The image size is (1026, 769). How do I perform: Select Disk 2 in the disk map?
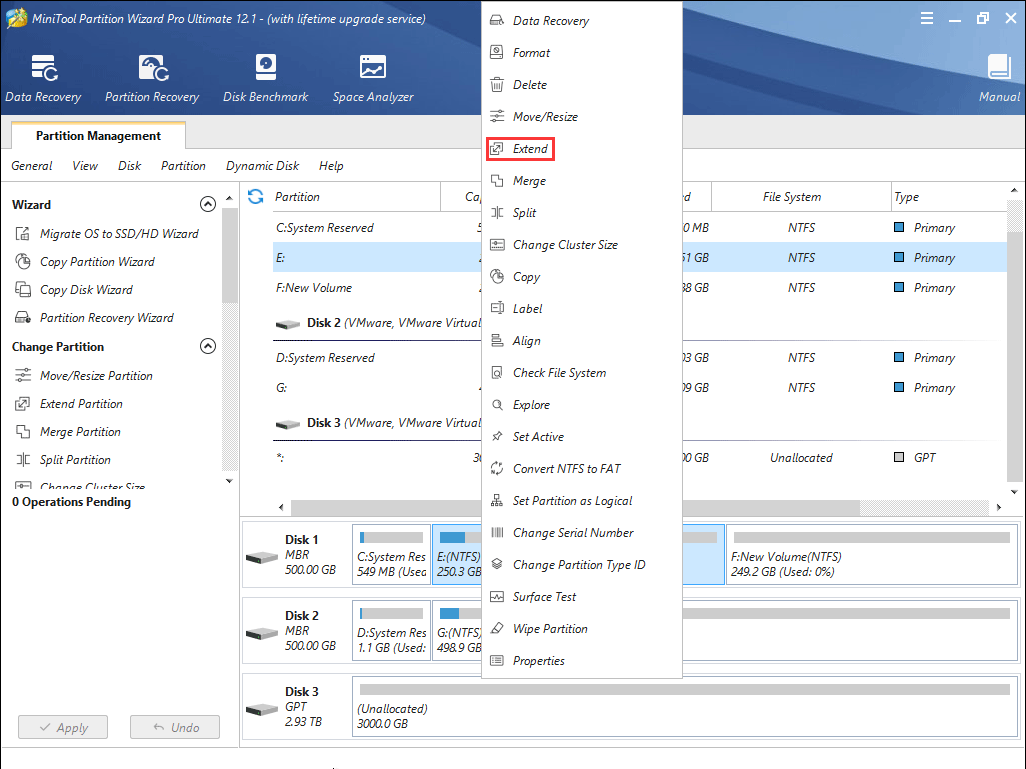pyautogui.click(x=296, y=632)
